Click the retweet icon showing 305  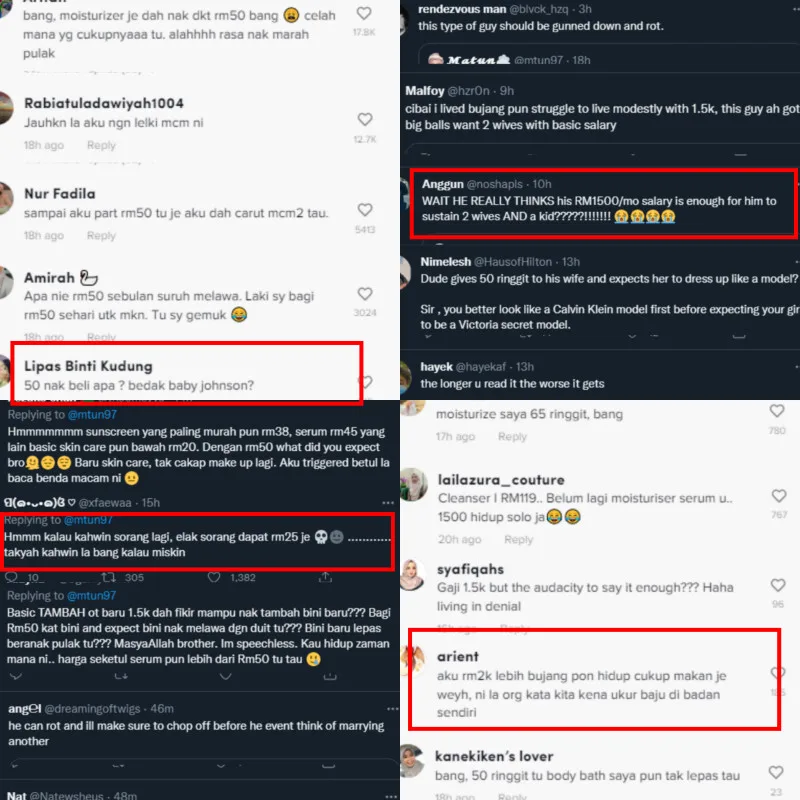click(x=108, y=577)
